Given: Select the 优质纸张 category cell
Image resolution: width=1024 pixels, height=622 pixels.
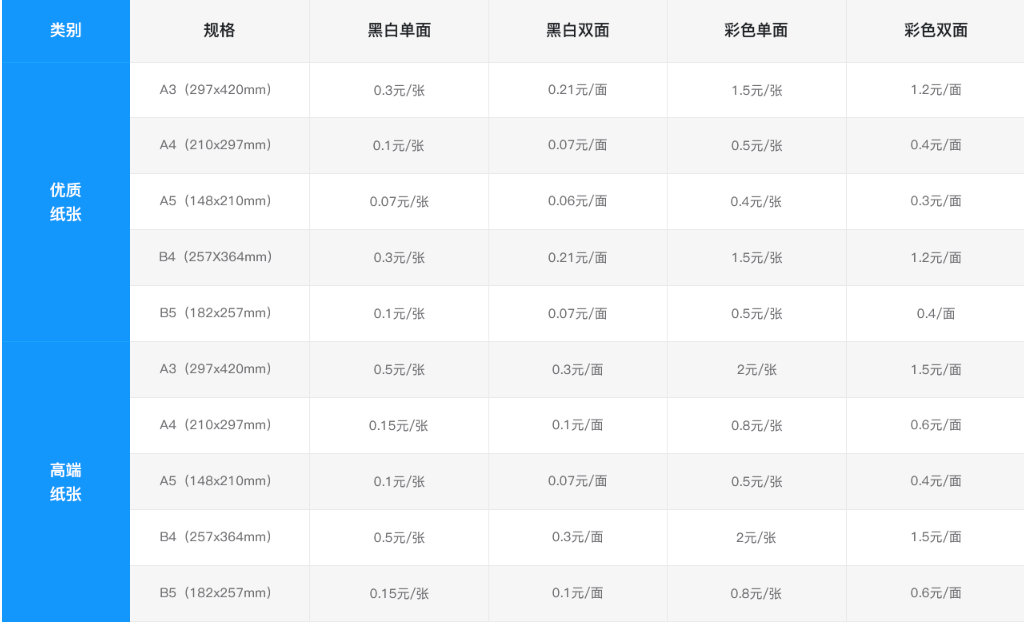Looking at the screenshot, I should (x=65, y=202).
